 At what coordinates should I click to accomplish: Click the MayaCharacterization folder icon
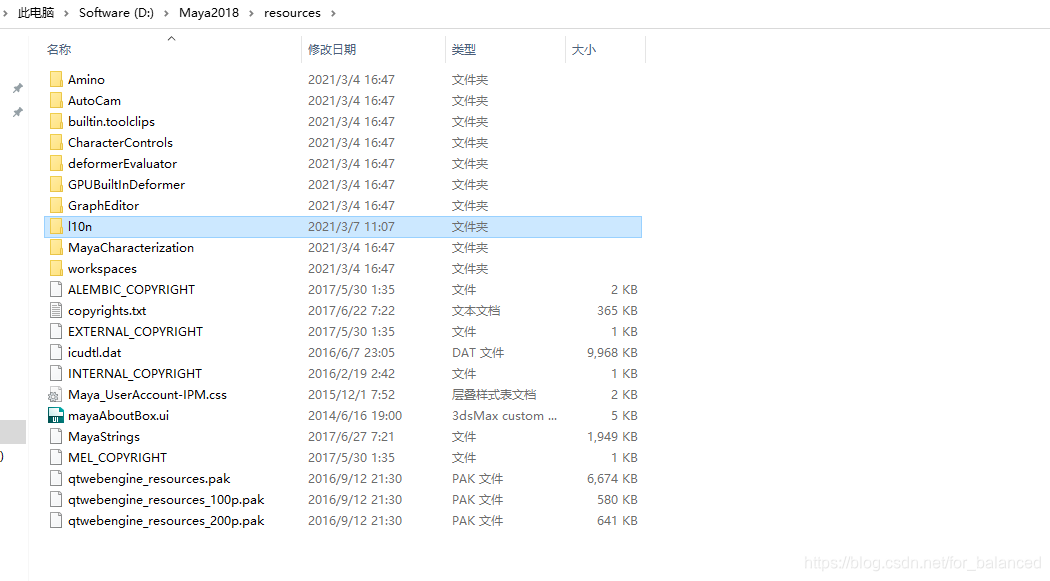56,248
